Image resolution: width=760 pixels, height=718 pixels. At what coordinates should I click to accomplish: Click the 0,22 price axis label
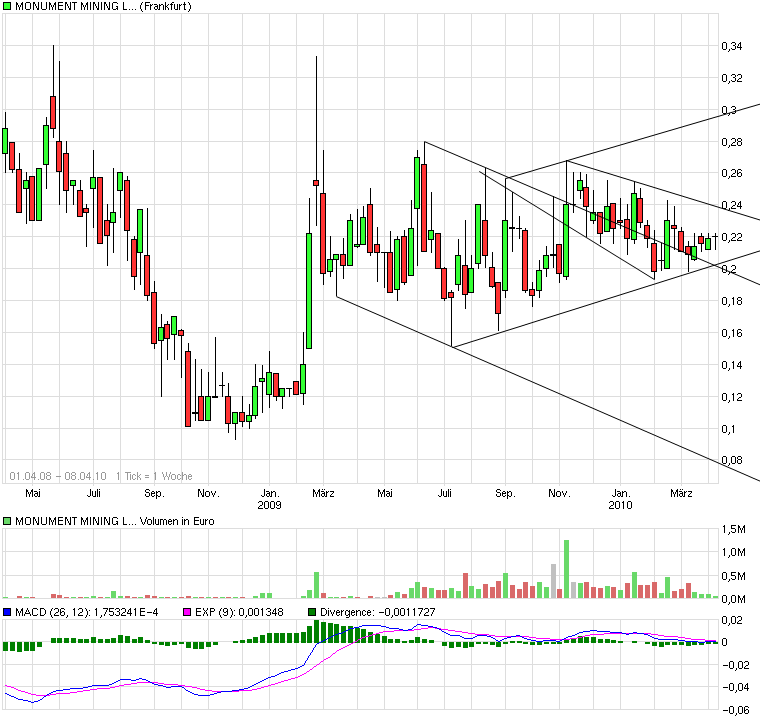[x=732, y=237]
